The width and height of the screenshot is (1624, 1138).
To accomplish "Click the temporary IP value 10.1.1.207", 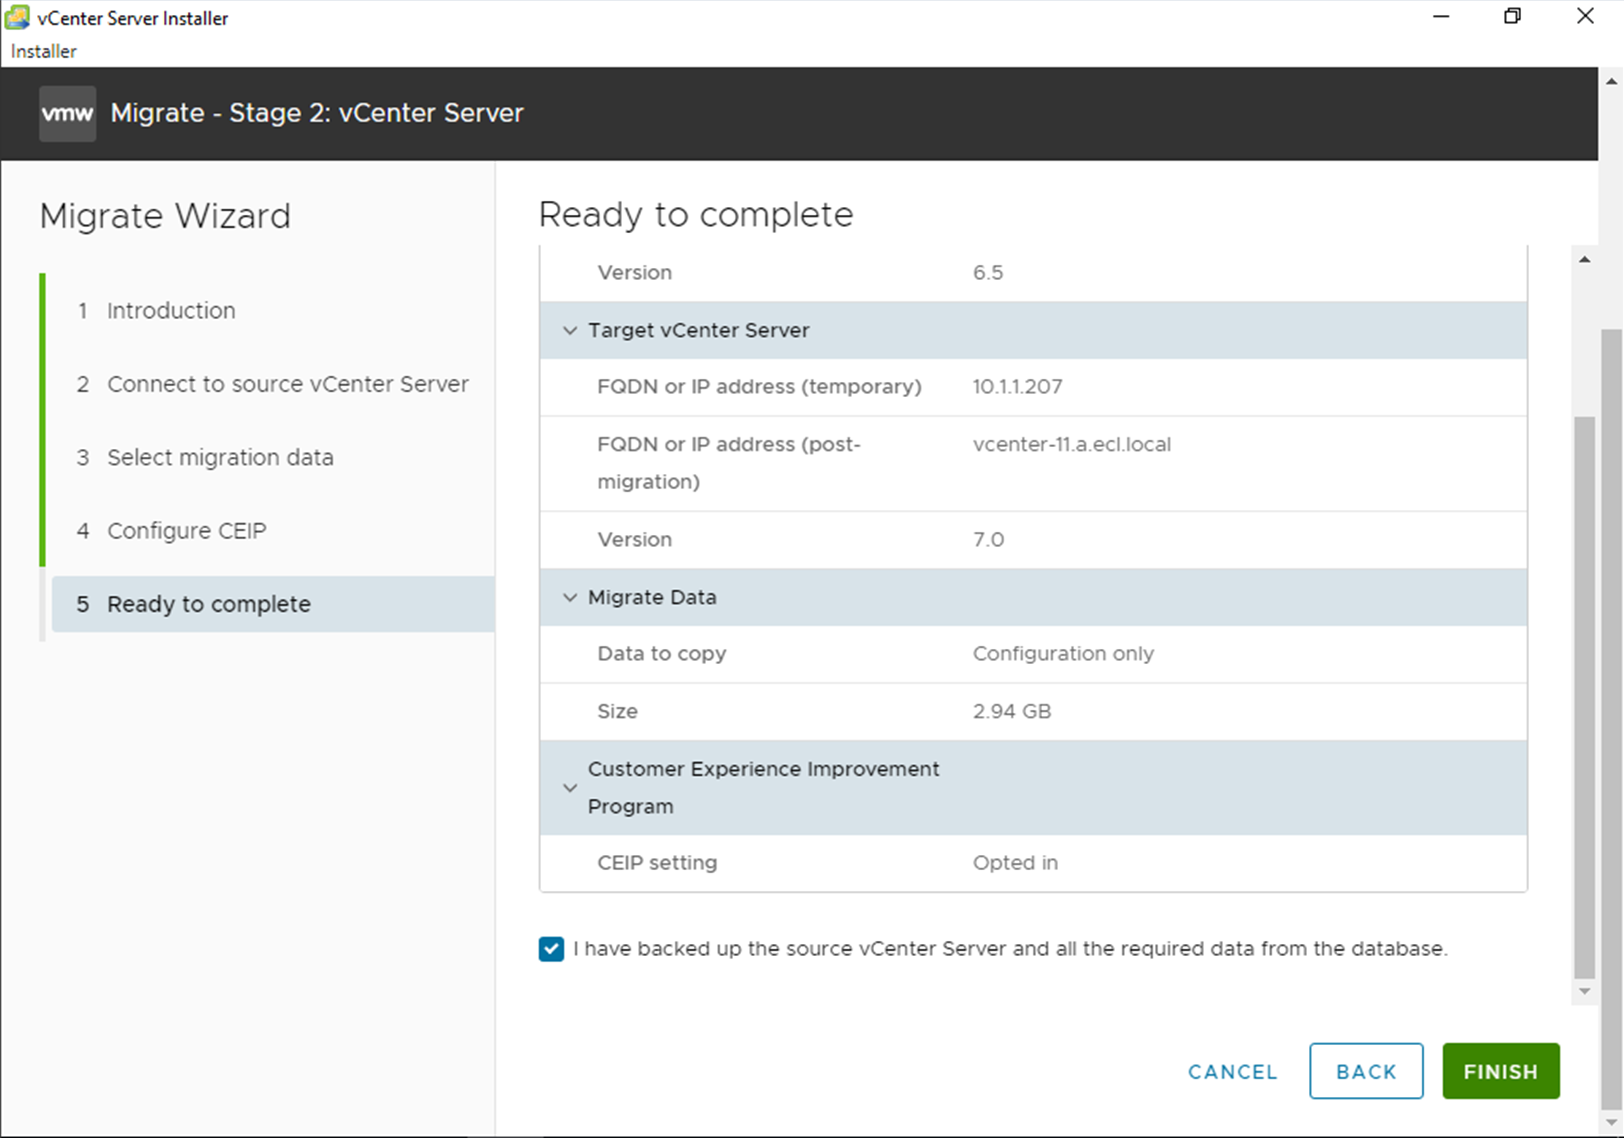I will [x=1017, y=387].
